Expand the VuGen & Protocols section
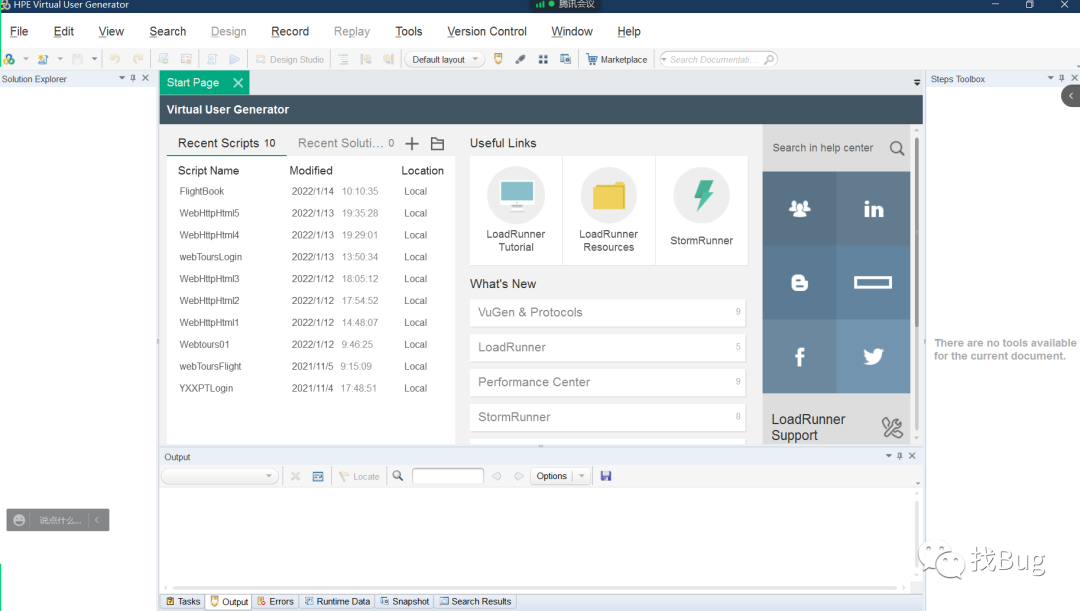The height and width of the screenshot is (611, 1080). coord(608,313)
